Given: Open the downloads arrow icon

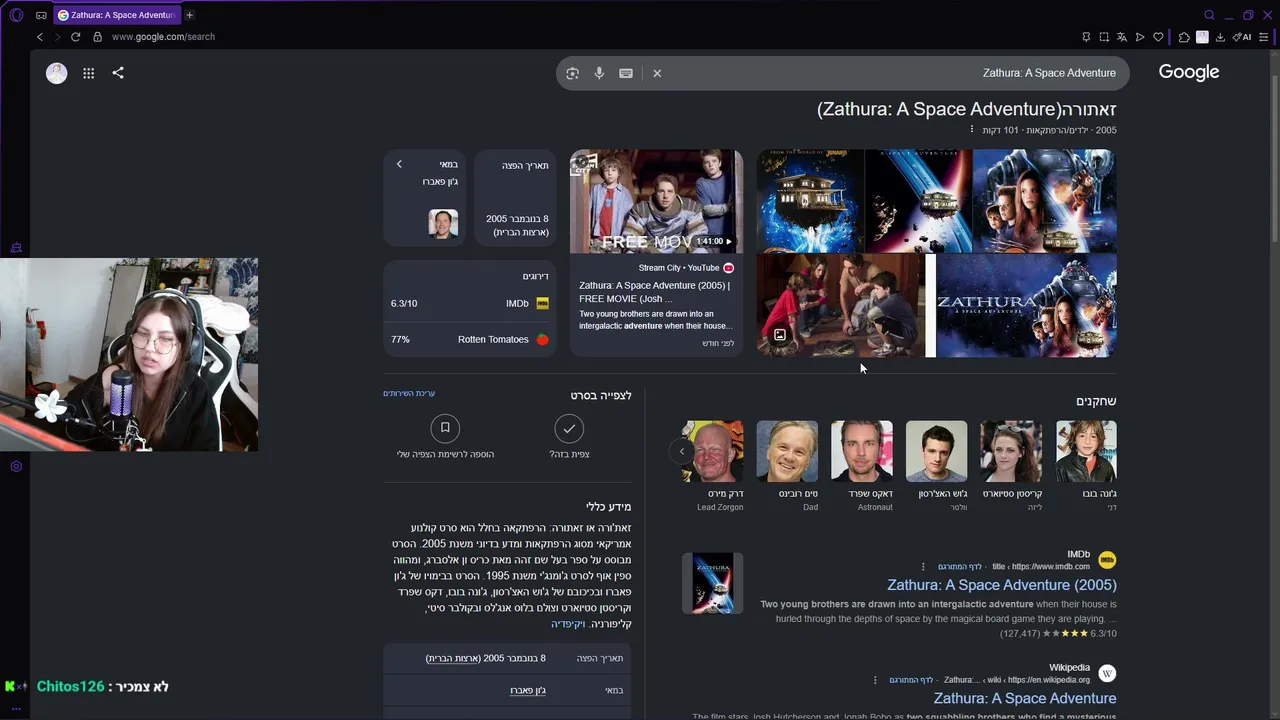Looking at the screenshot, I should coord(1220,37).
